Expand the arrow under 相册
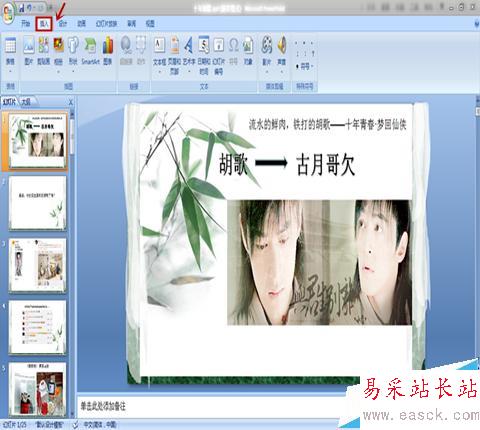Viewport: 480px width, 430px height. point(59,71)
